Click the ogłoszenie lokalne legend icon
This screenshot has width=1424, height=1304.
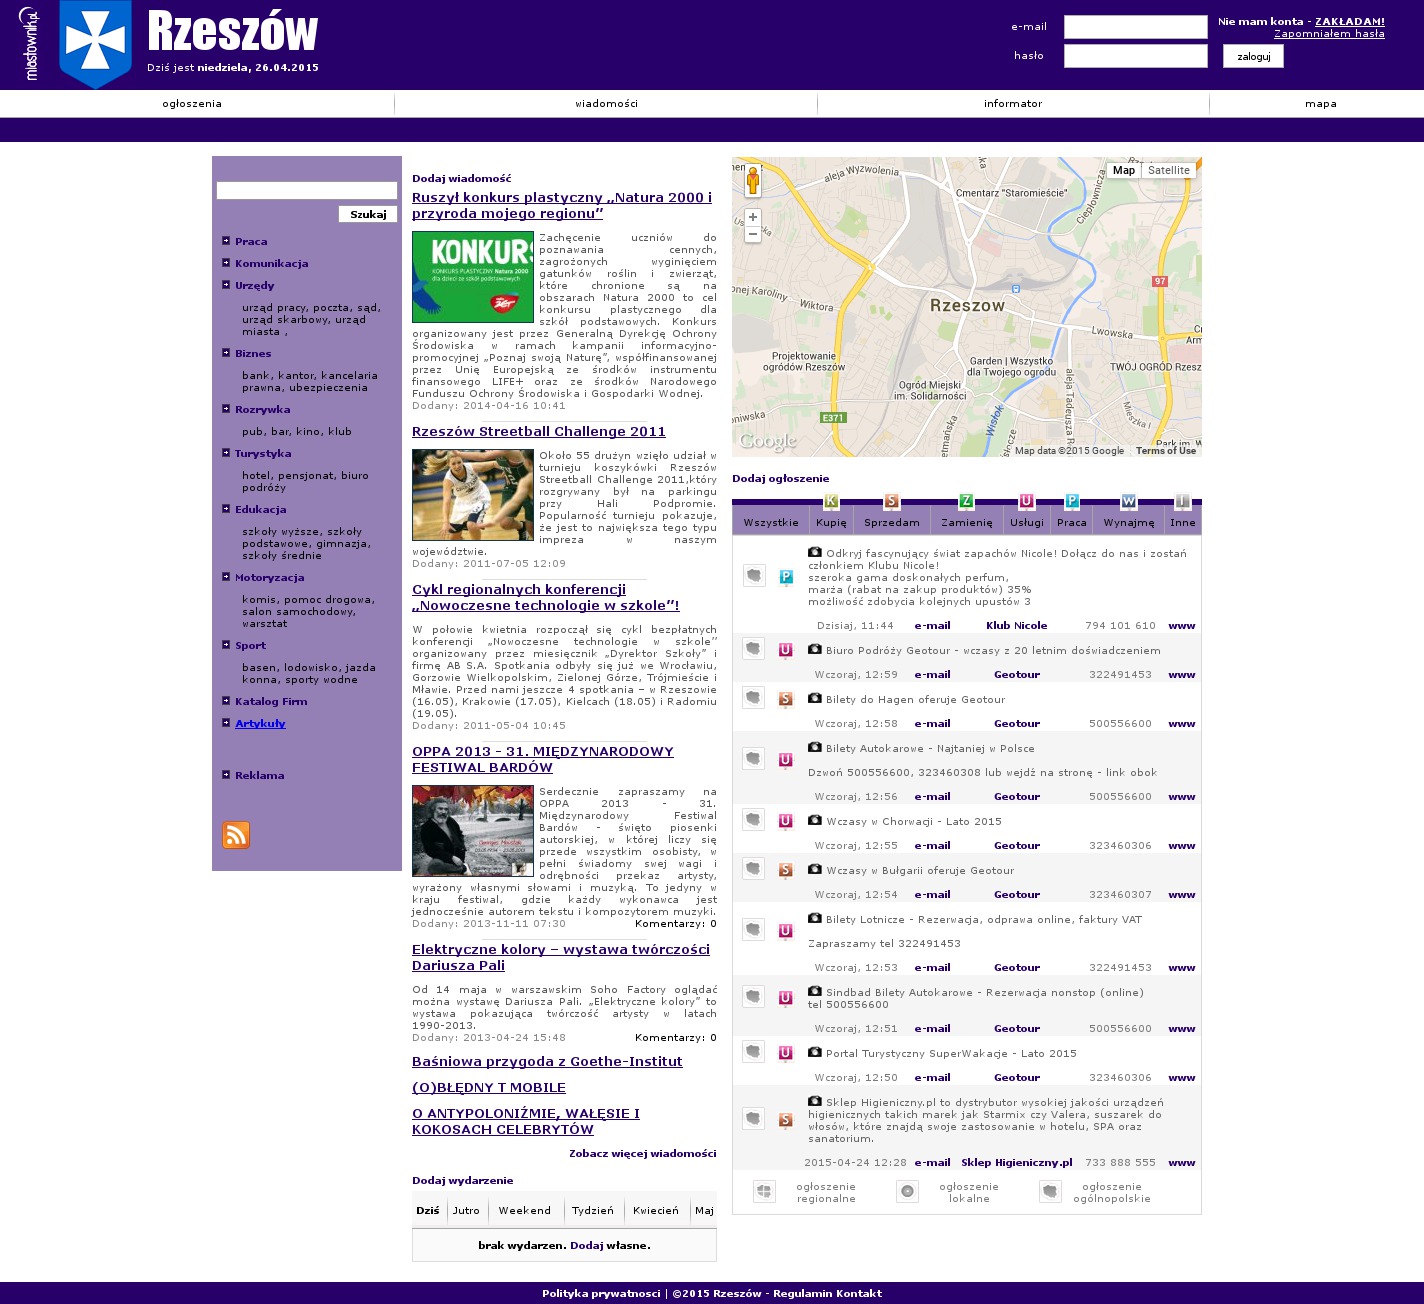(x=907, y=1191)
